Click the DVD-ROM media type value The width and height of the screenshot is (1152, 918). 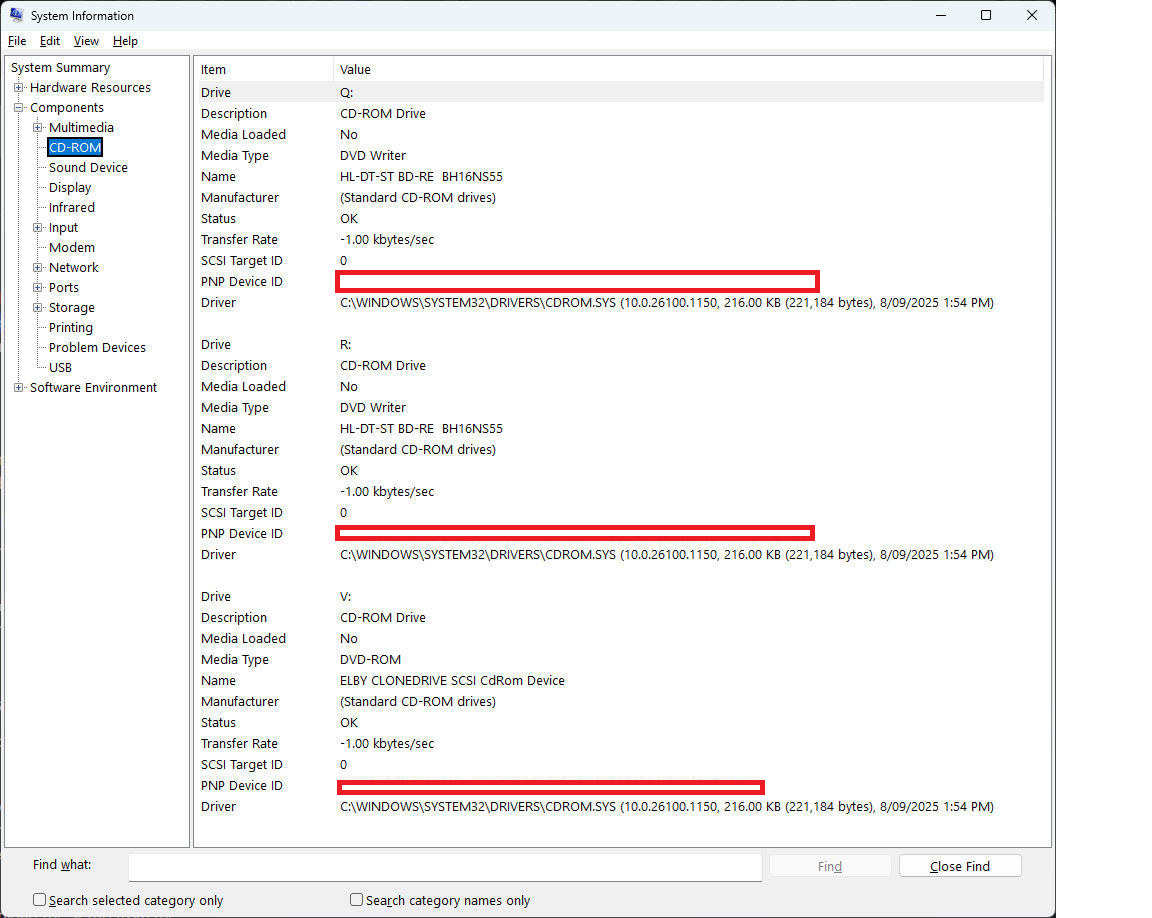[x=370, y=659]
